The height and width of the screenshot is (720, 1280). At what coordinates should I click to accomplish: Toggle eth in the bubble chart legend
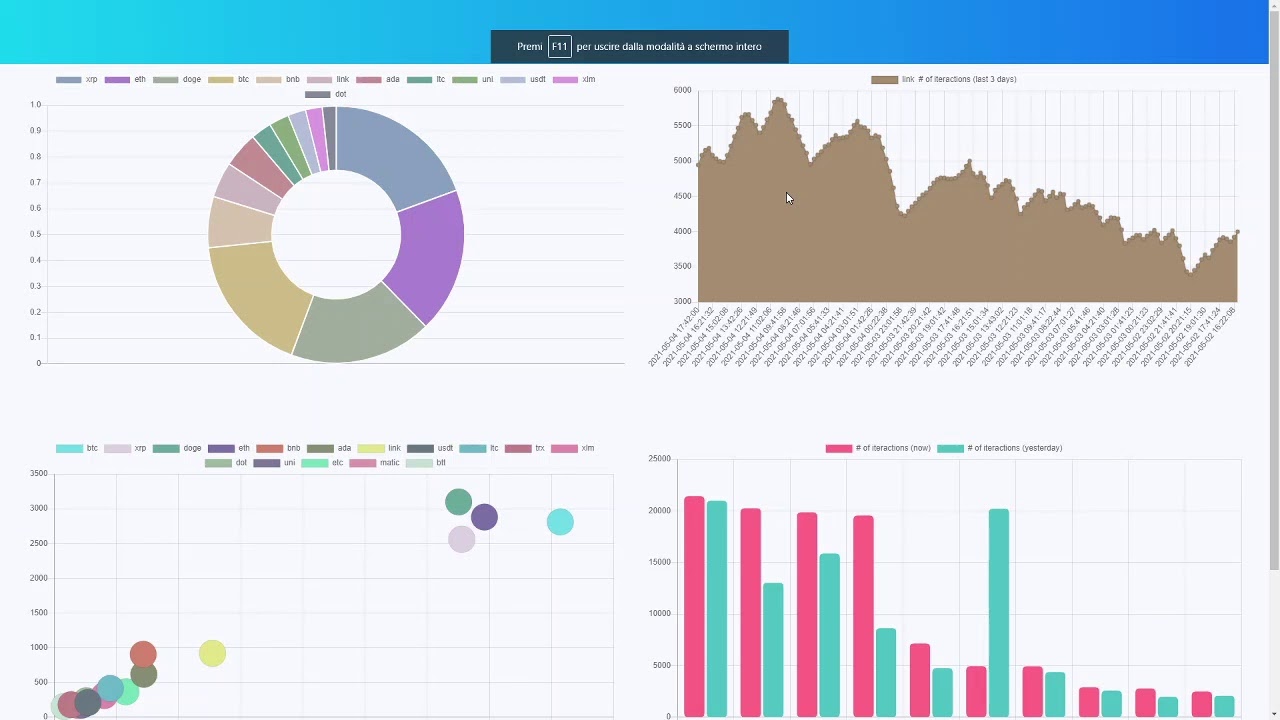coord(229,448)
